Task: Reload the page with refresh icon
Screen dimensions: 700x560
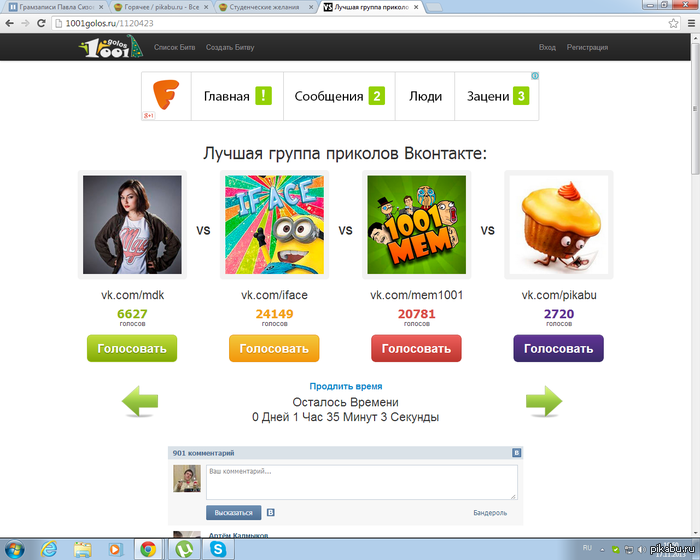Action: [41, 23]
